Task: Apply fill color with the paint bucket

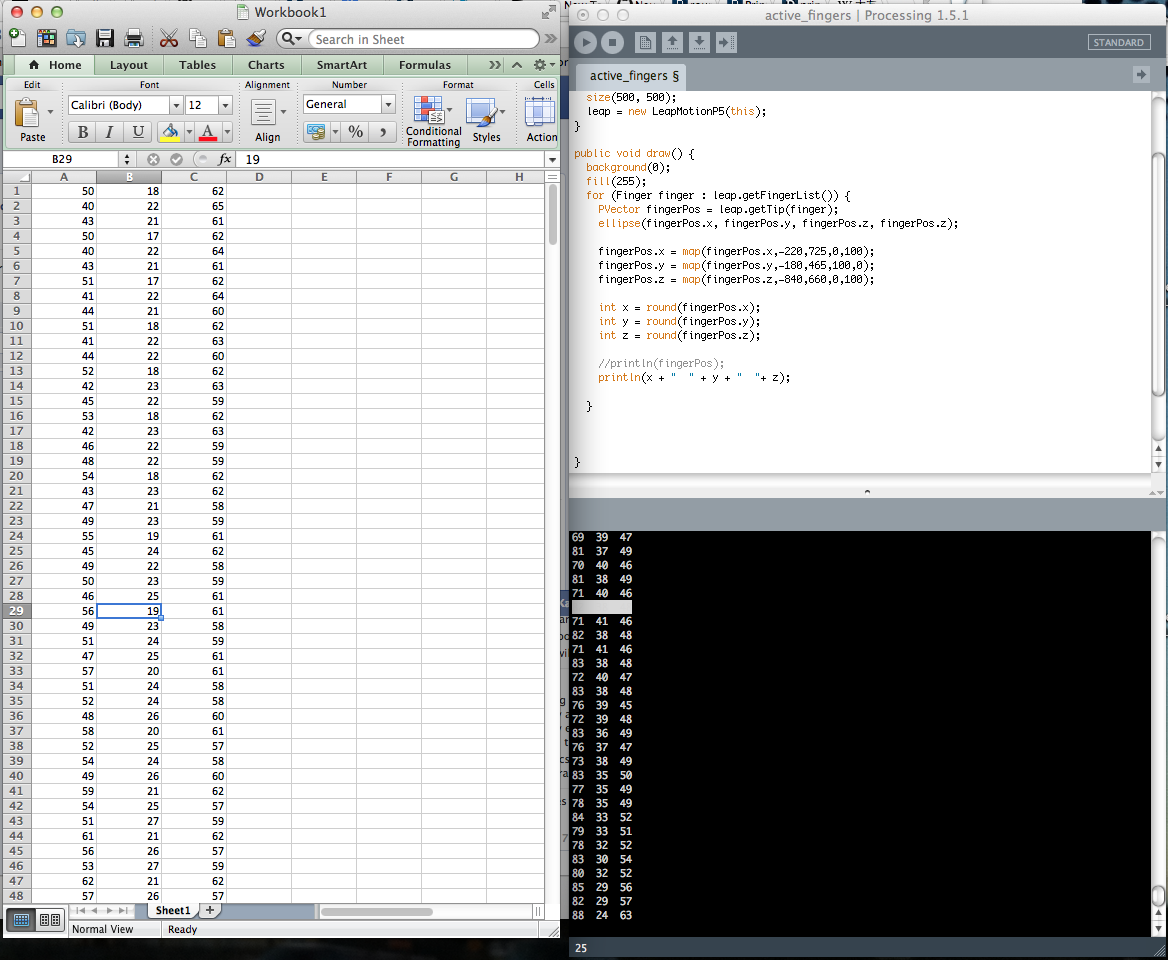Action: tap(170, 132)
